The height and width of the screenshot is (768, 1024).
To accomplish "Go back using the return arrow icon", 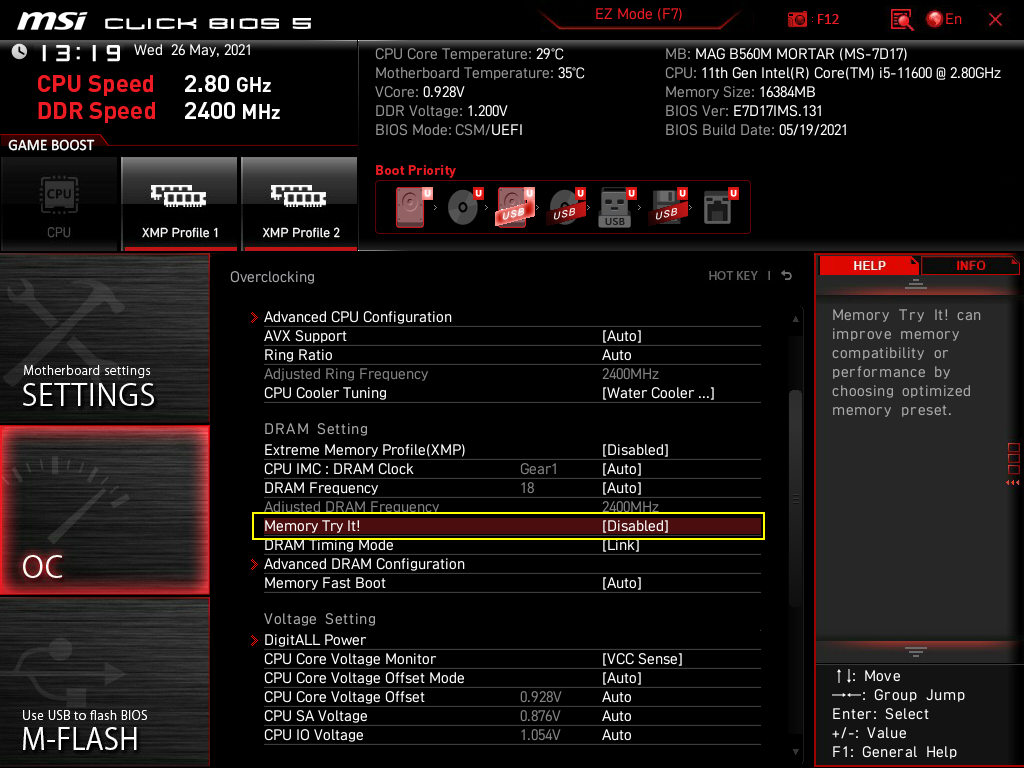I will point(787,276).
